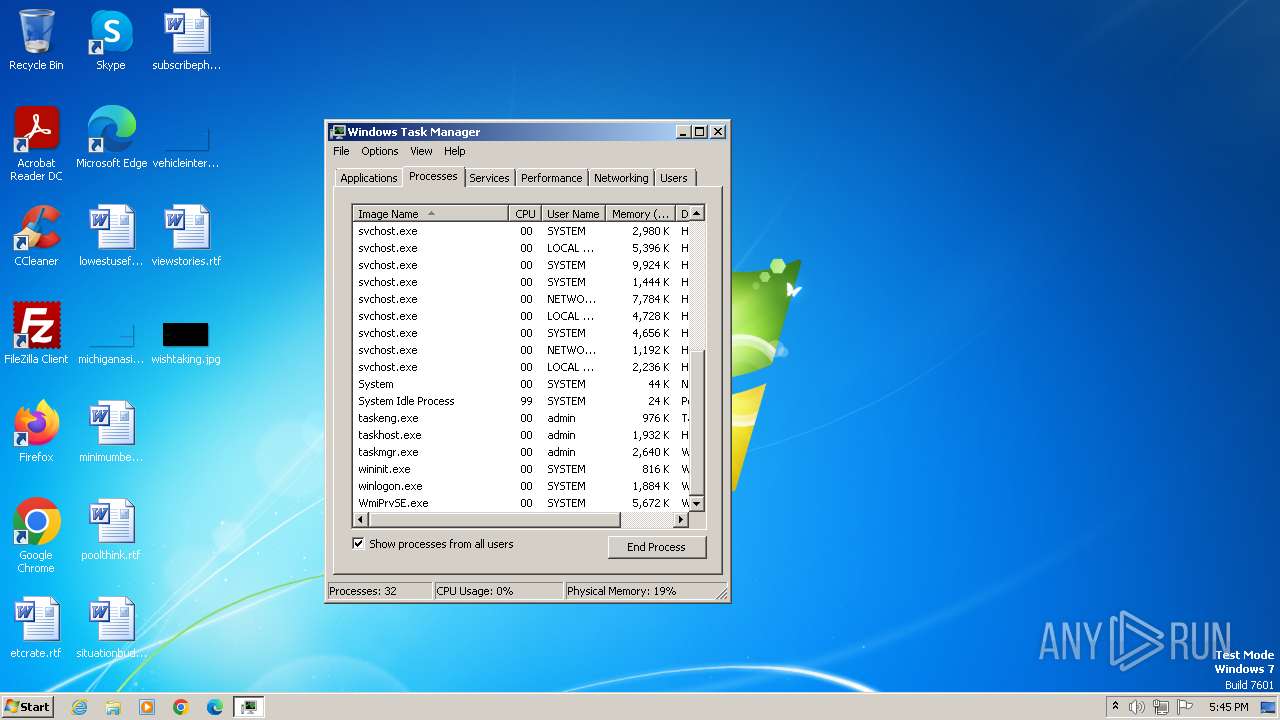Open the Options menu

click(x=380, y=151)
